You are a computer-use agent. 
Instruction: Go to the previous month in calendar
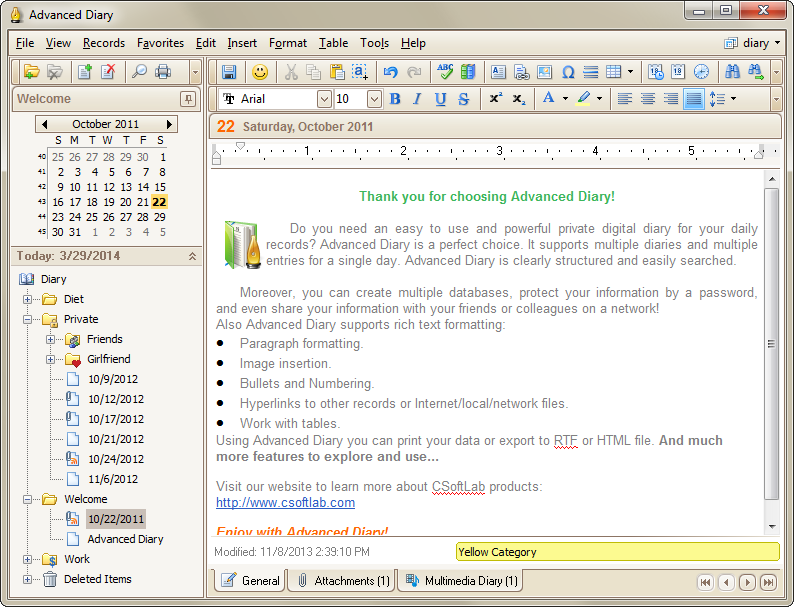click(x=44, y=124)
